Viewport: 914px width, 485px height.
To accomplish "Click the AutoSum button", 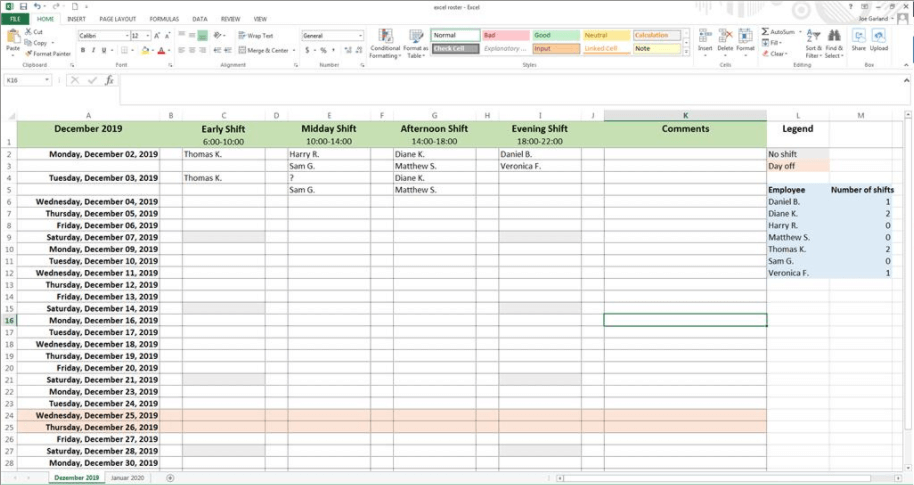I will [782, 32].
